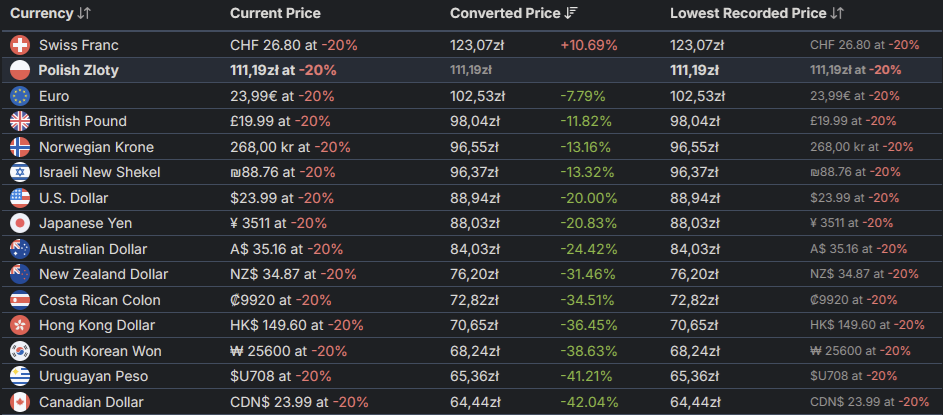Click the Israeli New Shekel flag icon
Image resolution: width=943 pixels, height=415 pixels.
pyautogui.click(x=20, y=172)
